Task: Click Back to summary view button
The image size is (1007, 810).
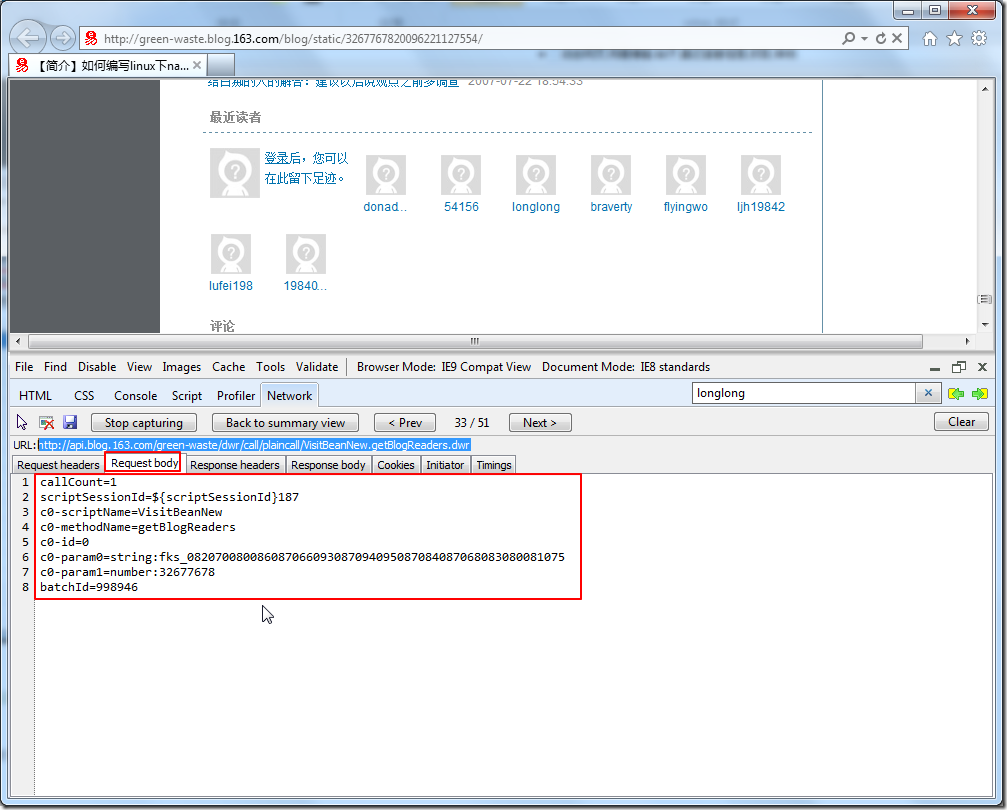Action: pos(285,423)
